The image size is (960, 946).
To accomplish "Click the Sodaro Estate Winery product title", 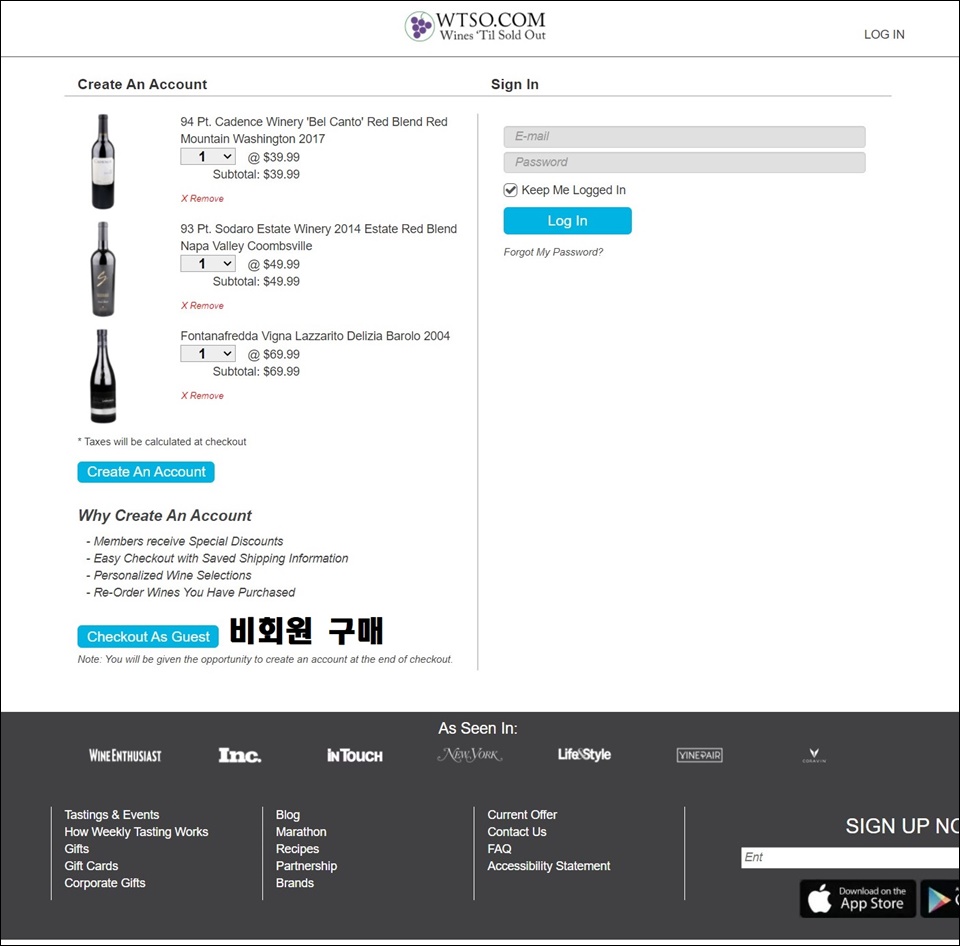I will point(318,238).
